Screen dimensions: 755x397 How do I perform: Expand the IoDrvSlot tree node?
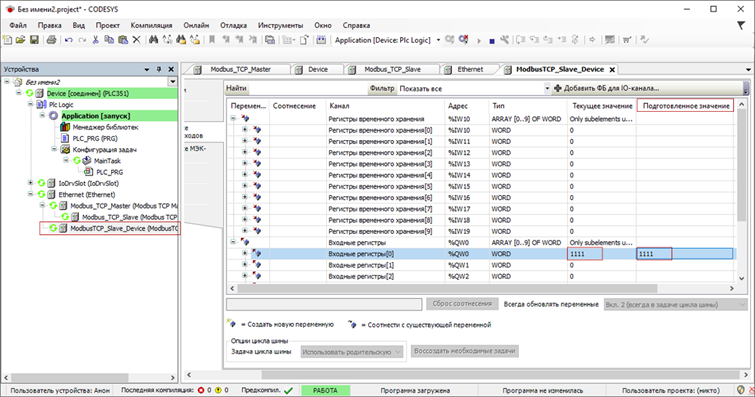click(30, 183)
